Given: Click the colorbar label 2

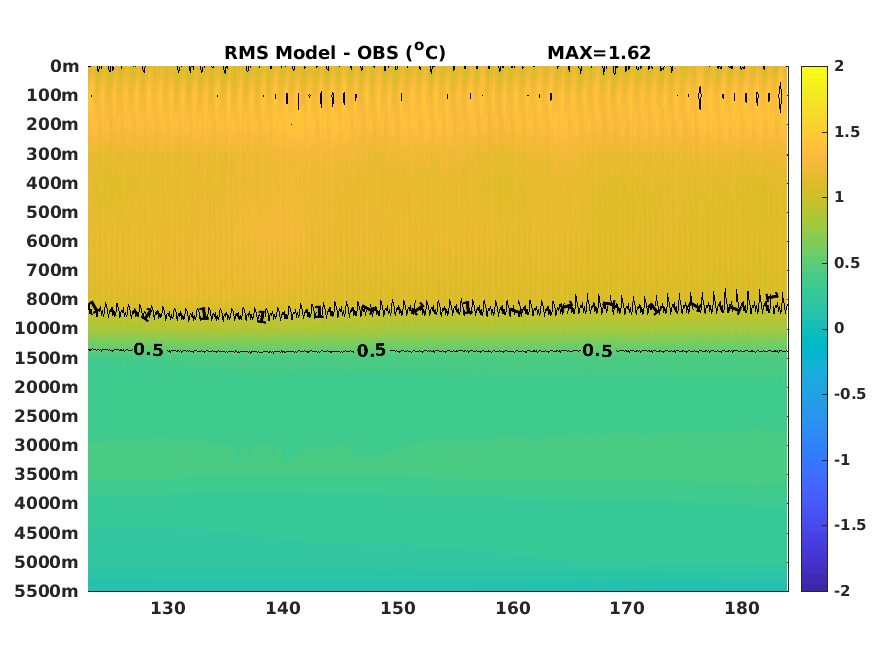Looking at the screenshot, I should pos(839,66).
